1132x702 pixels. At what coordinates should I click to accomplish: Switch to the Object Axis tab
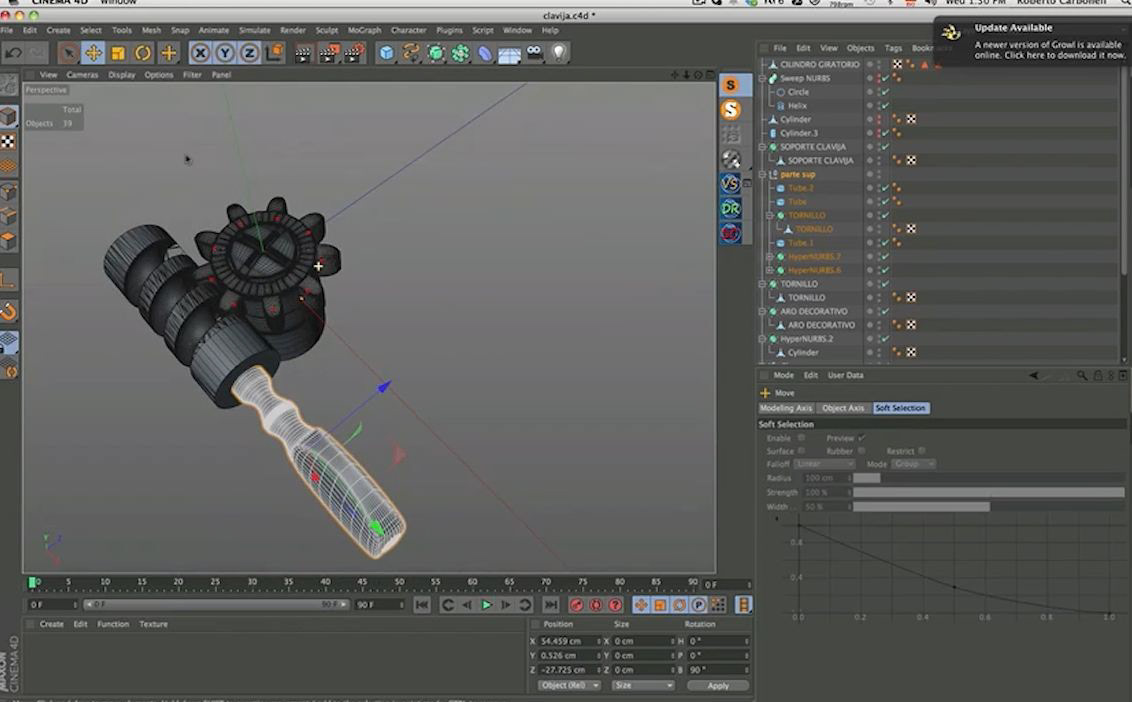pyautogui.click(x=843, y=408)
